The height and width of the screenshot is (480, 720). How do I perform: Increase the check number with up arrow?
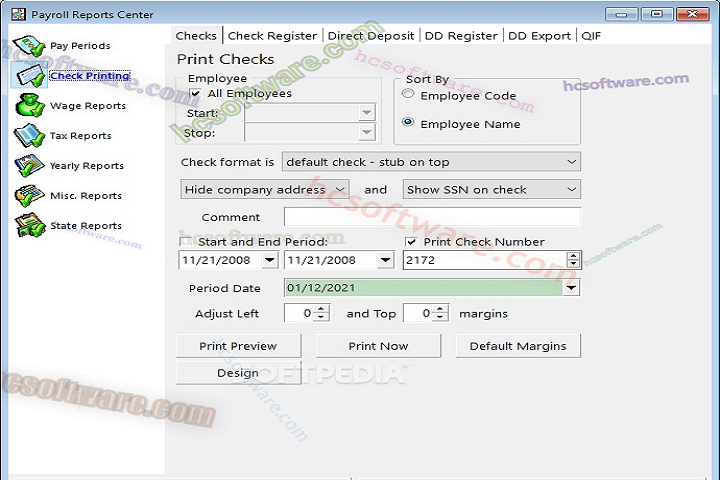coord(573,256)
